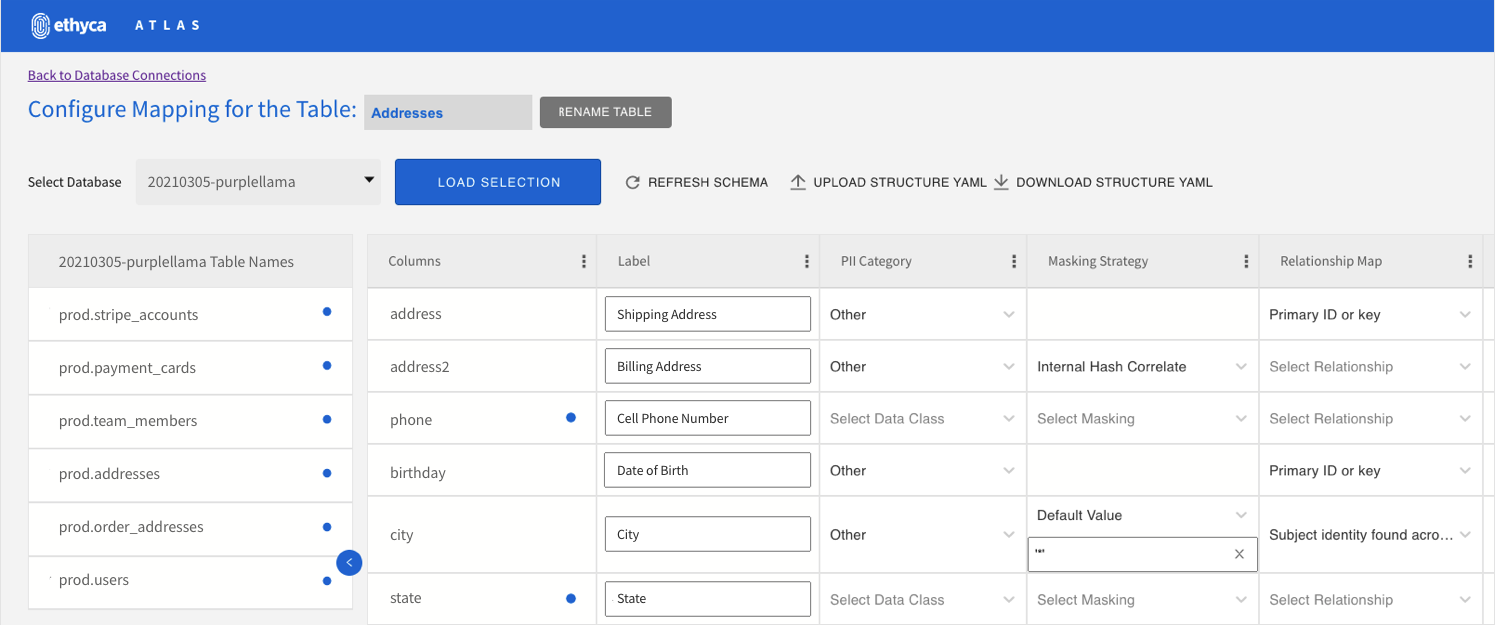Clear the city default value with X
Screen dimensions: 1495x625
1239,554
